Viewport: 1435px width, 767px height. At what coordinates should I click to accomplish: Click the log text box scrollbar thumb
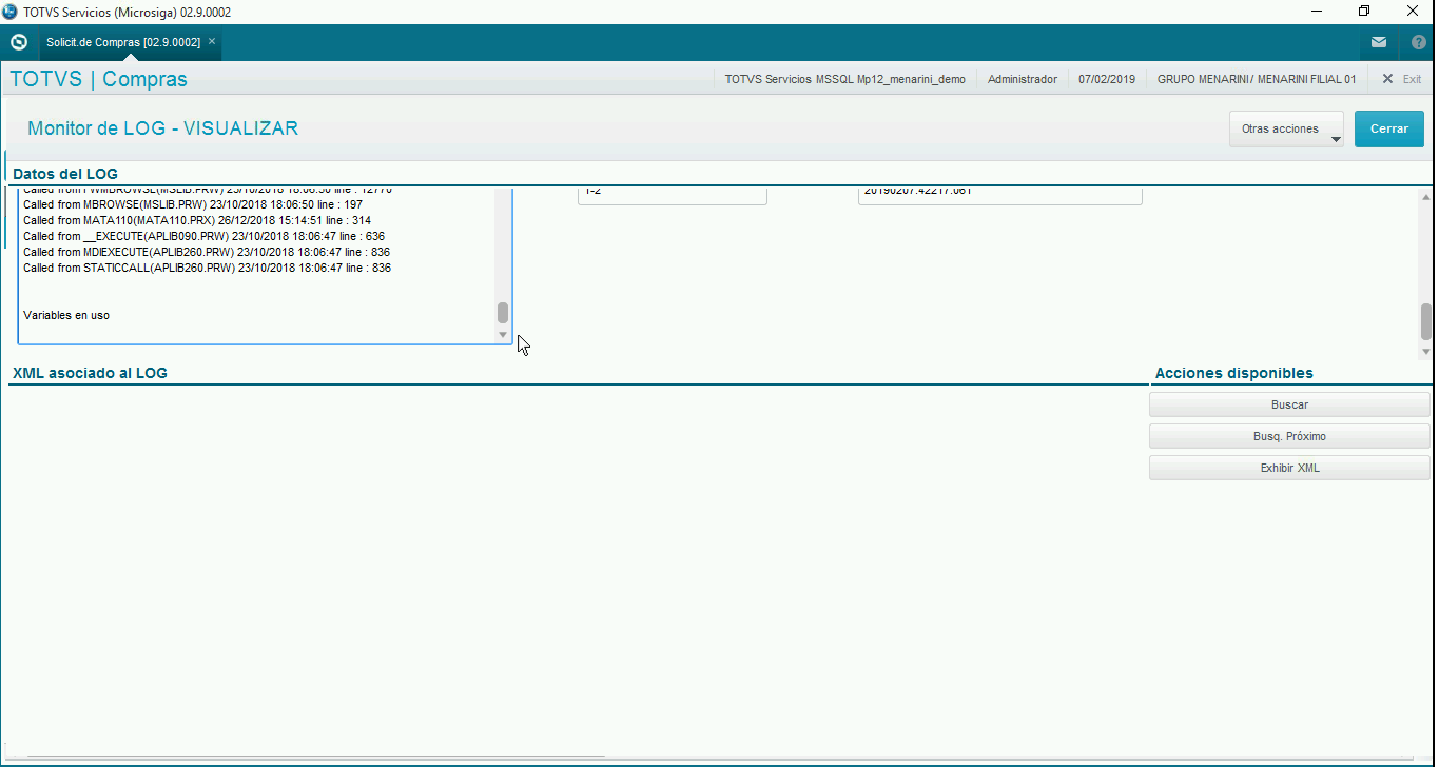(x=503, y=312)
